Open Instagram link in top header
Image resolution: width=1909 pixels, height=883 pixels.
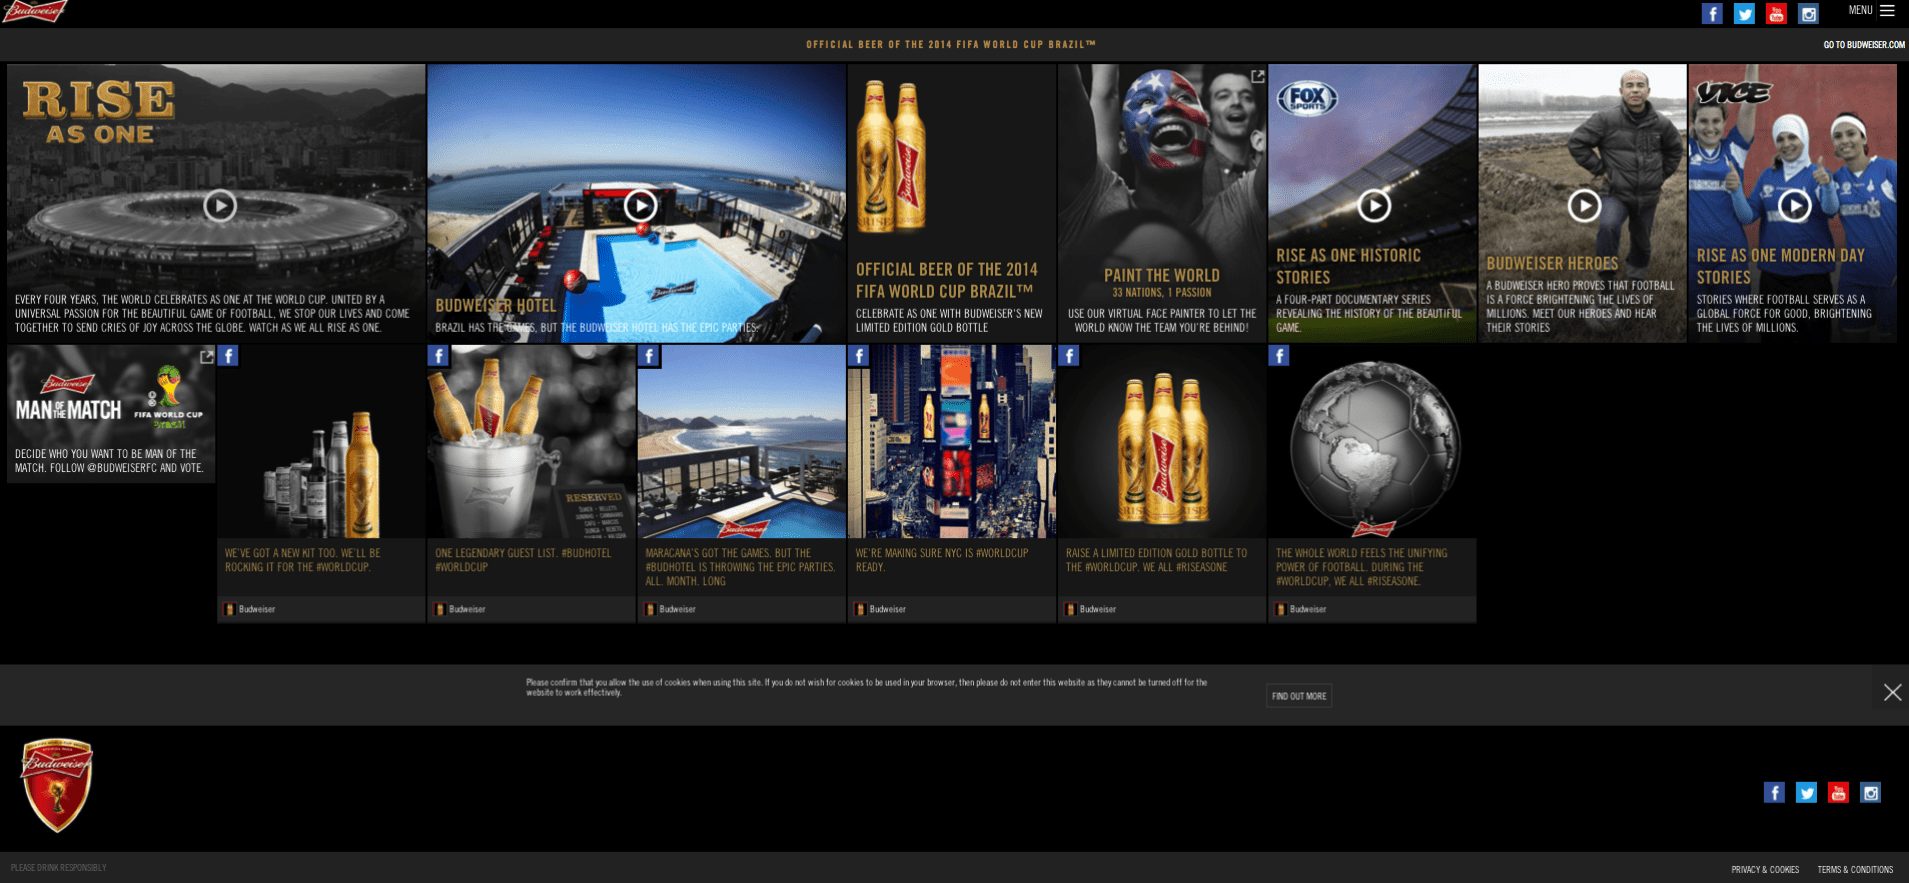(1808, 14)
